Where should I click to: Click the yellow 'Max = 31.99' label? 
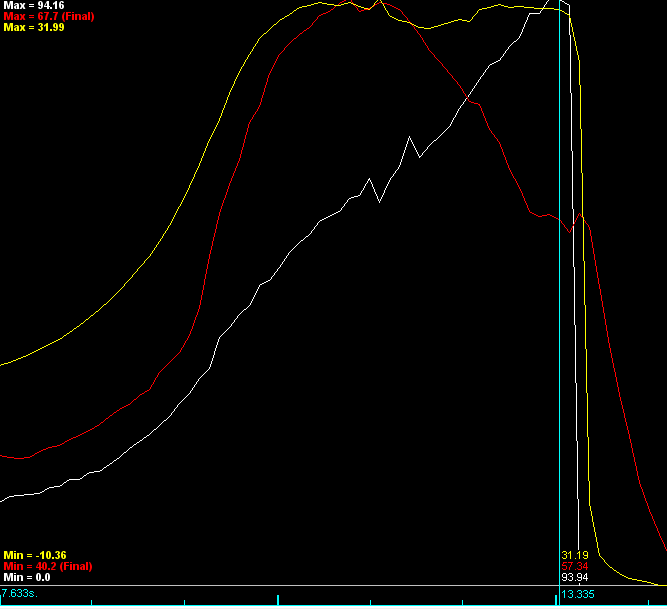(34, 28)
